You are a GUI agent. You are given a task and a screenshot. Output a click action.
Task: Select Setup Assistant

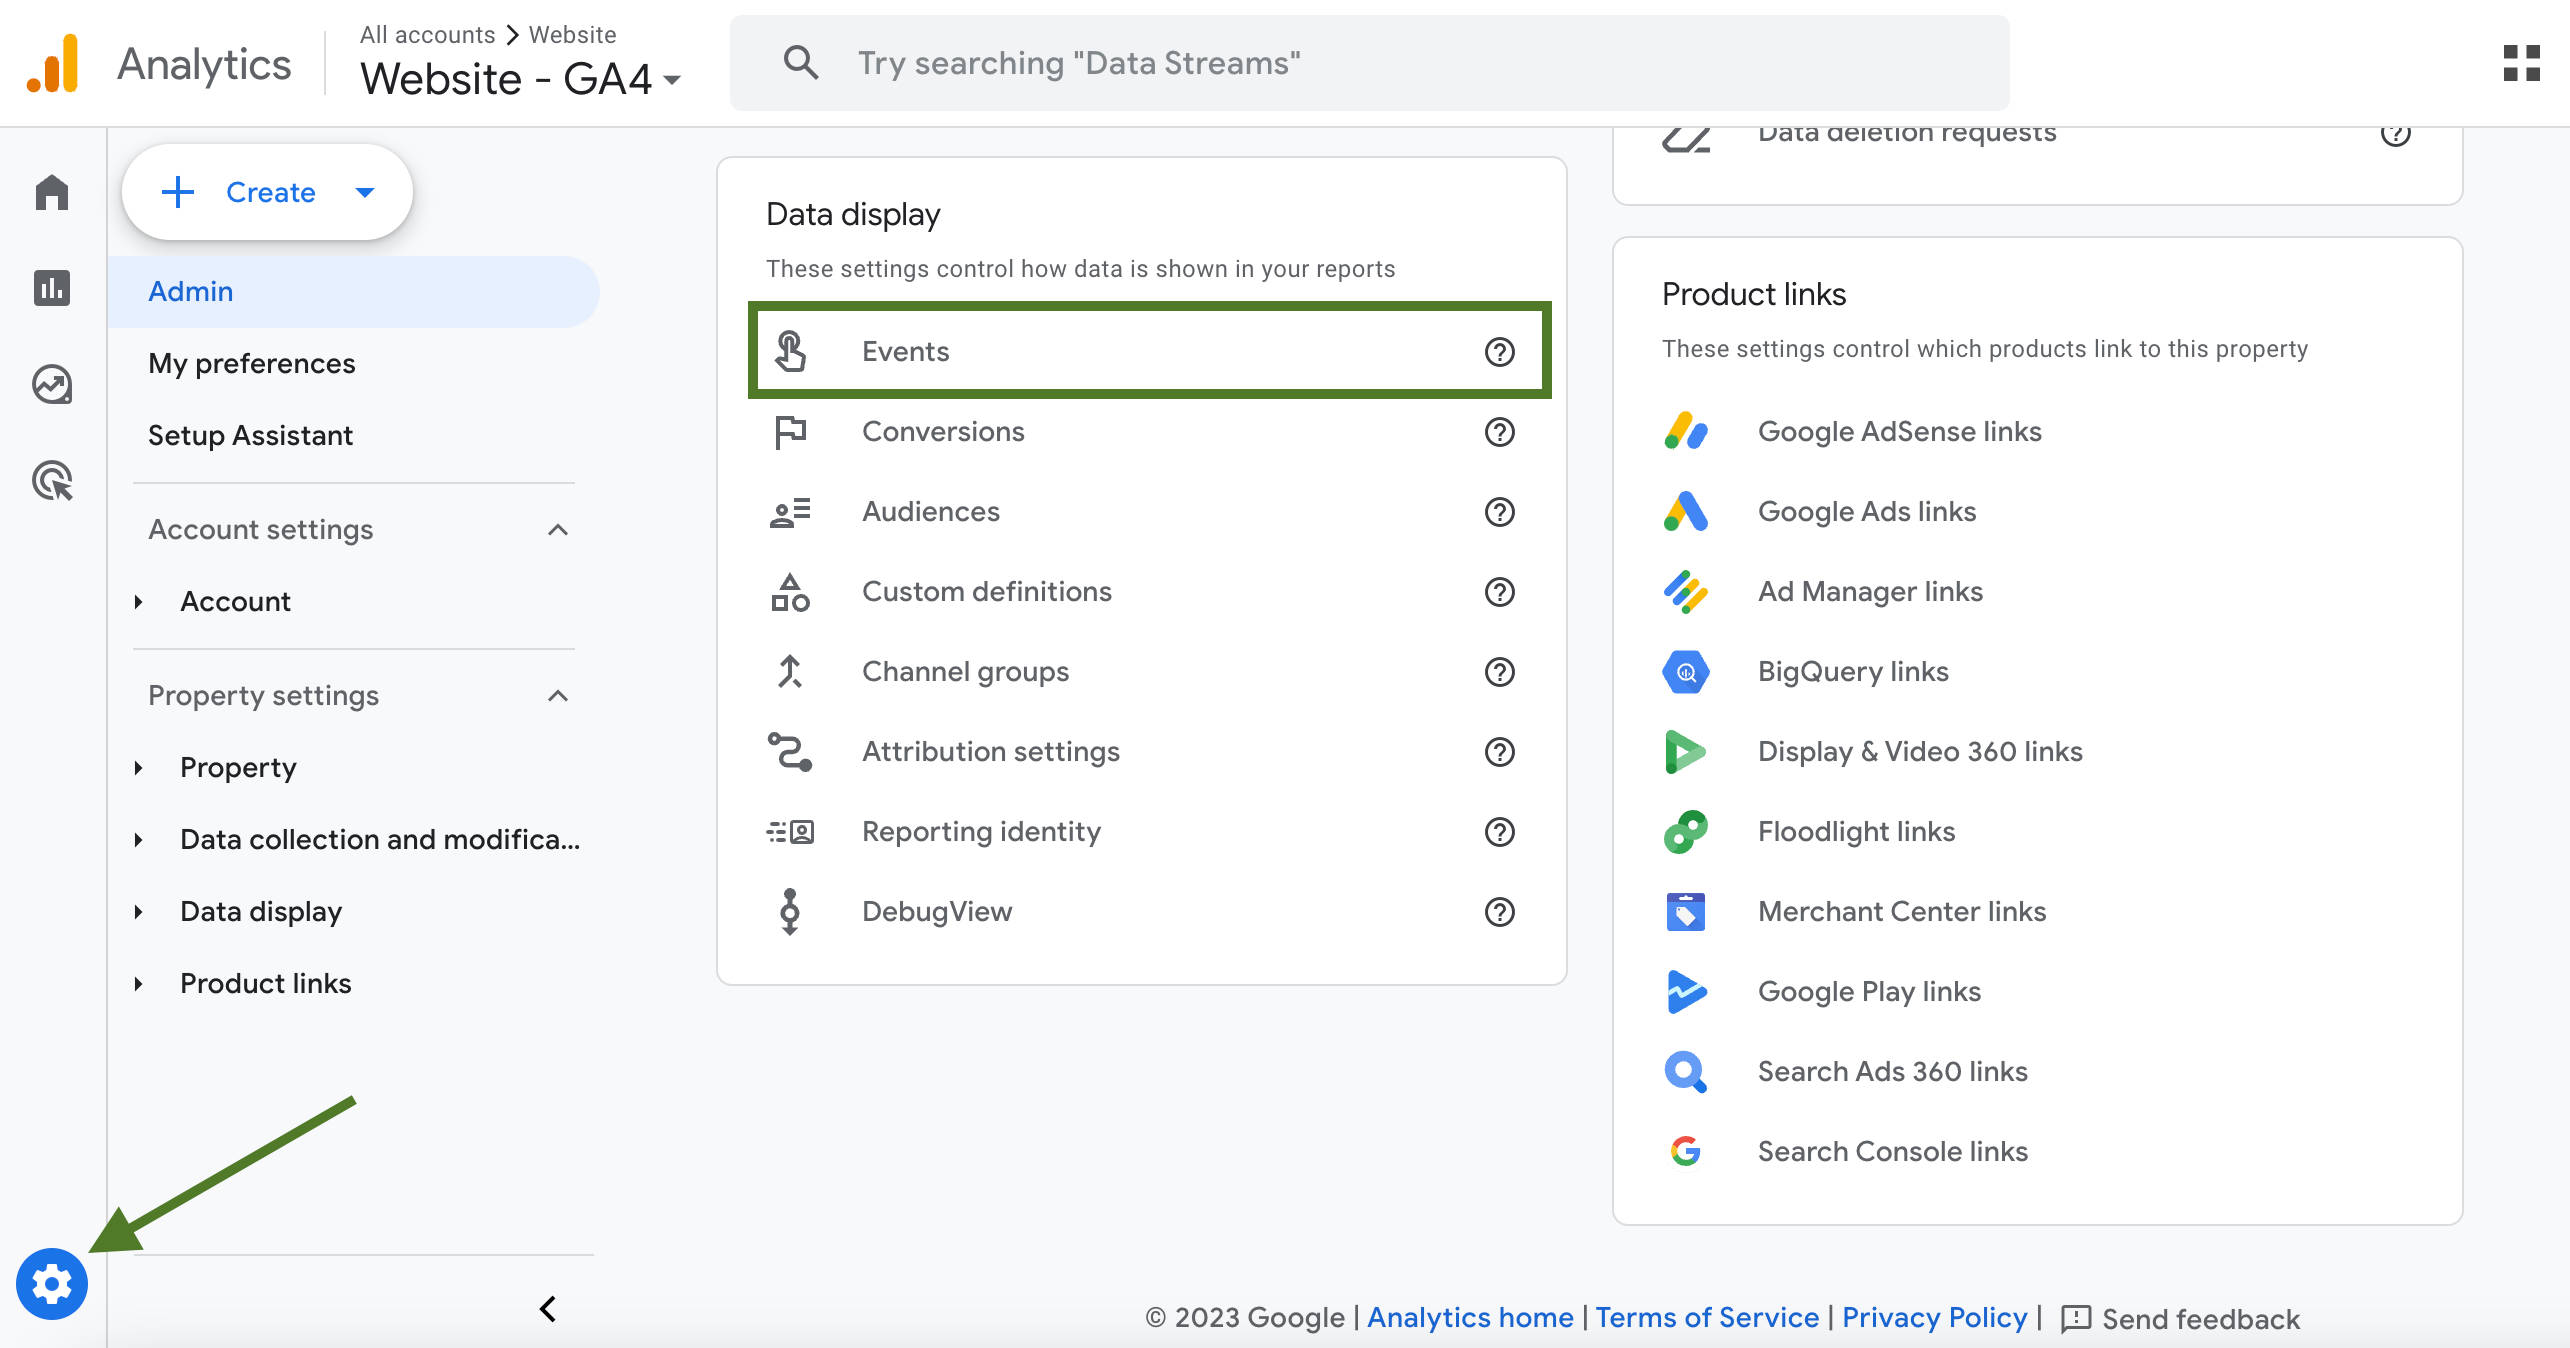tap(250, 435)
